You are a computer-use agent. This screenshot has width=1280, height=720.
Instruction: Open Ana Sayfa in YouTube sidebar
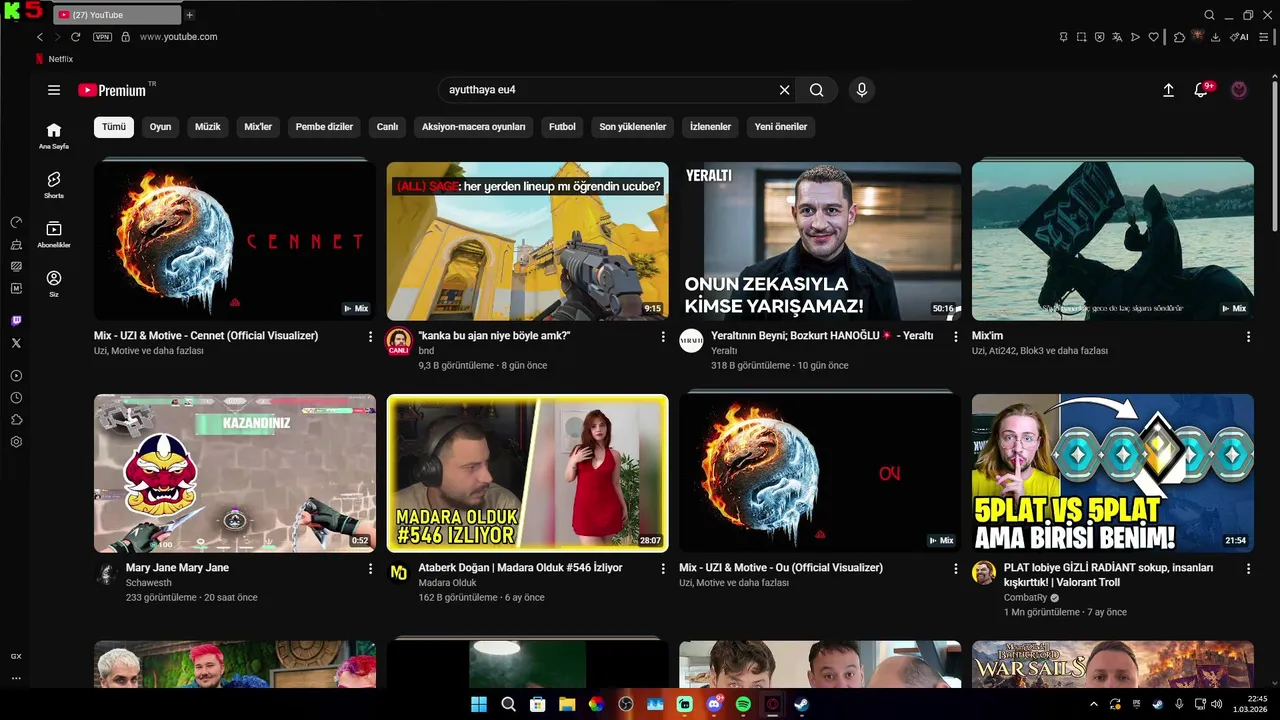click(54, 136)
